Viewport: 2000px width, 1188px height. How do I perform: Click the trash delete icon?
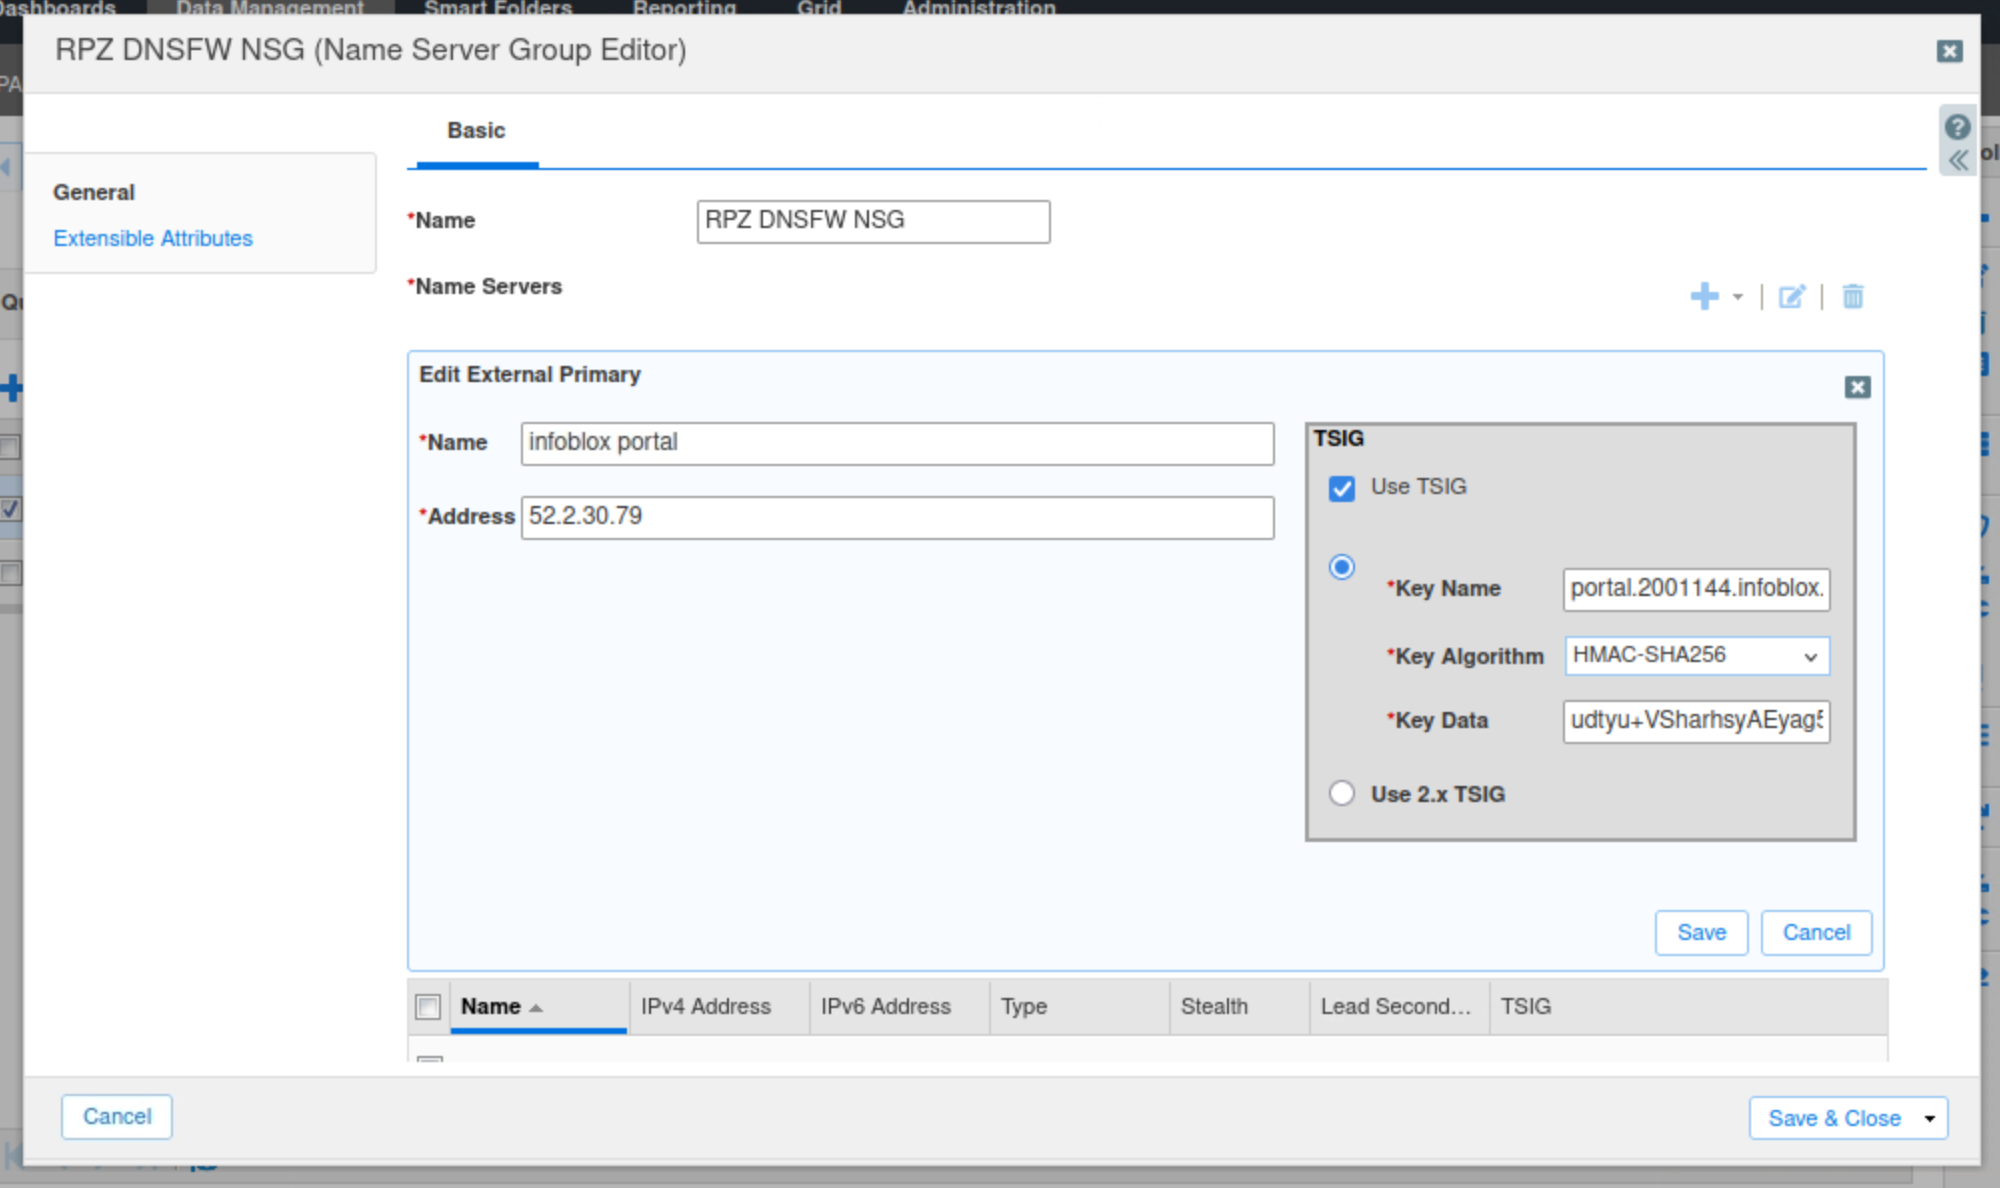[1852, 297]
